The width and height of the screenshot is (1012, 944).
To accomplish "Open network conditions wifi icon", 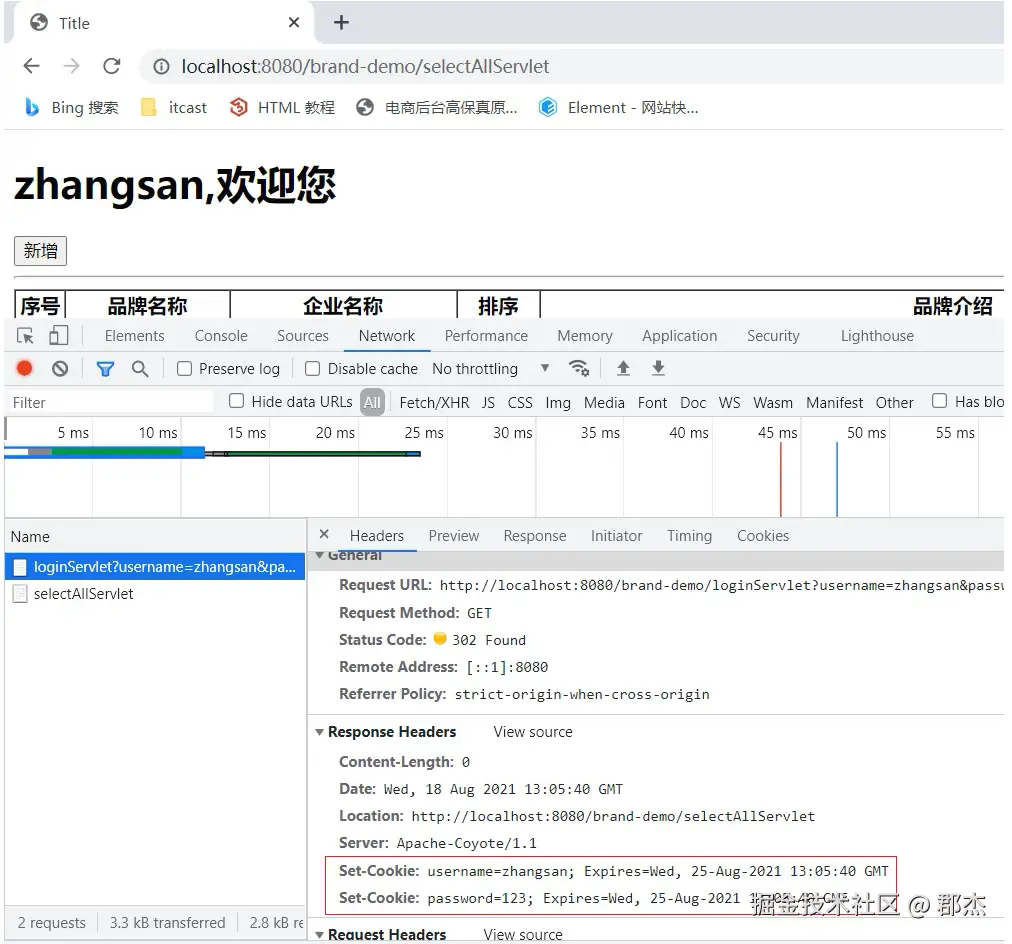I will pos(578,368).
